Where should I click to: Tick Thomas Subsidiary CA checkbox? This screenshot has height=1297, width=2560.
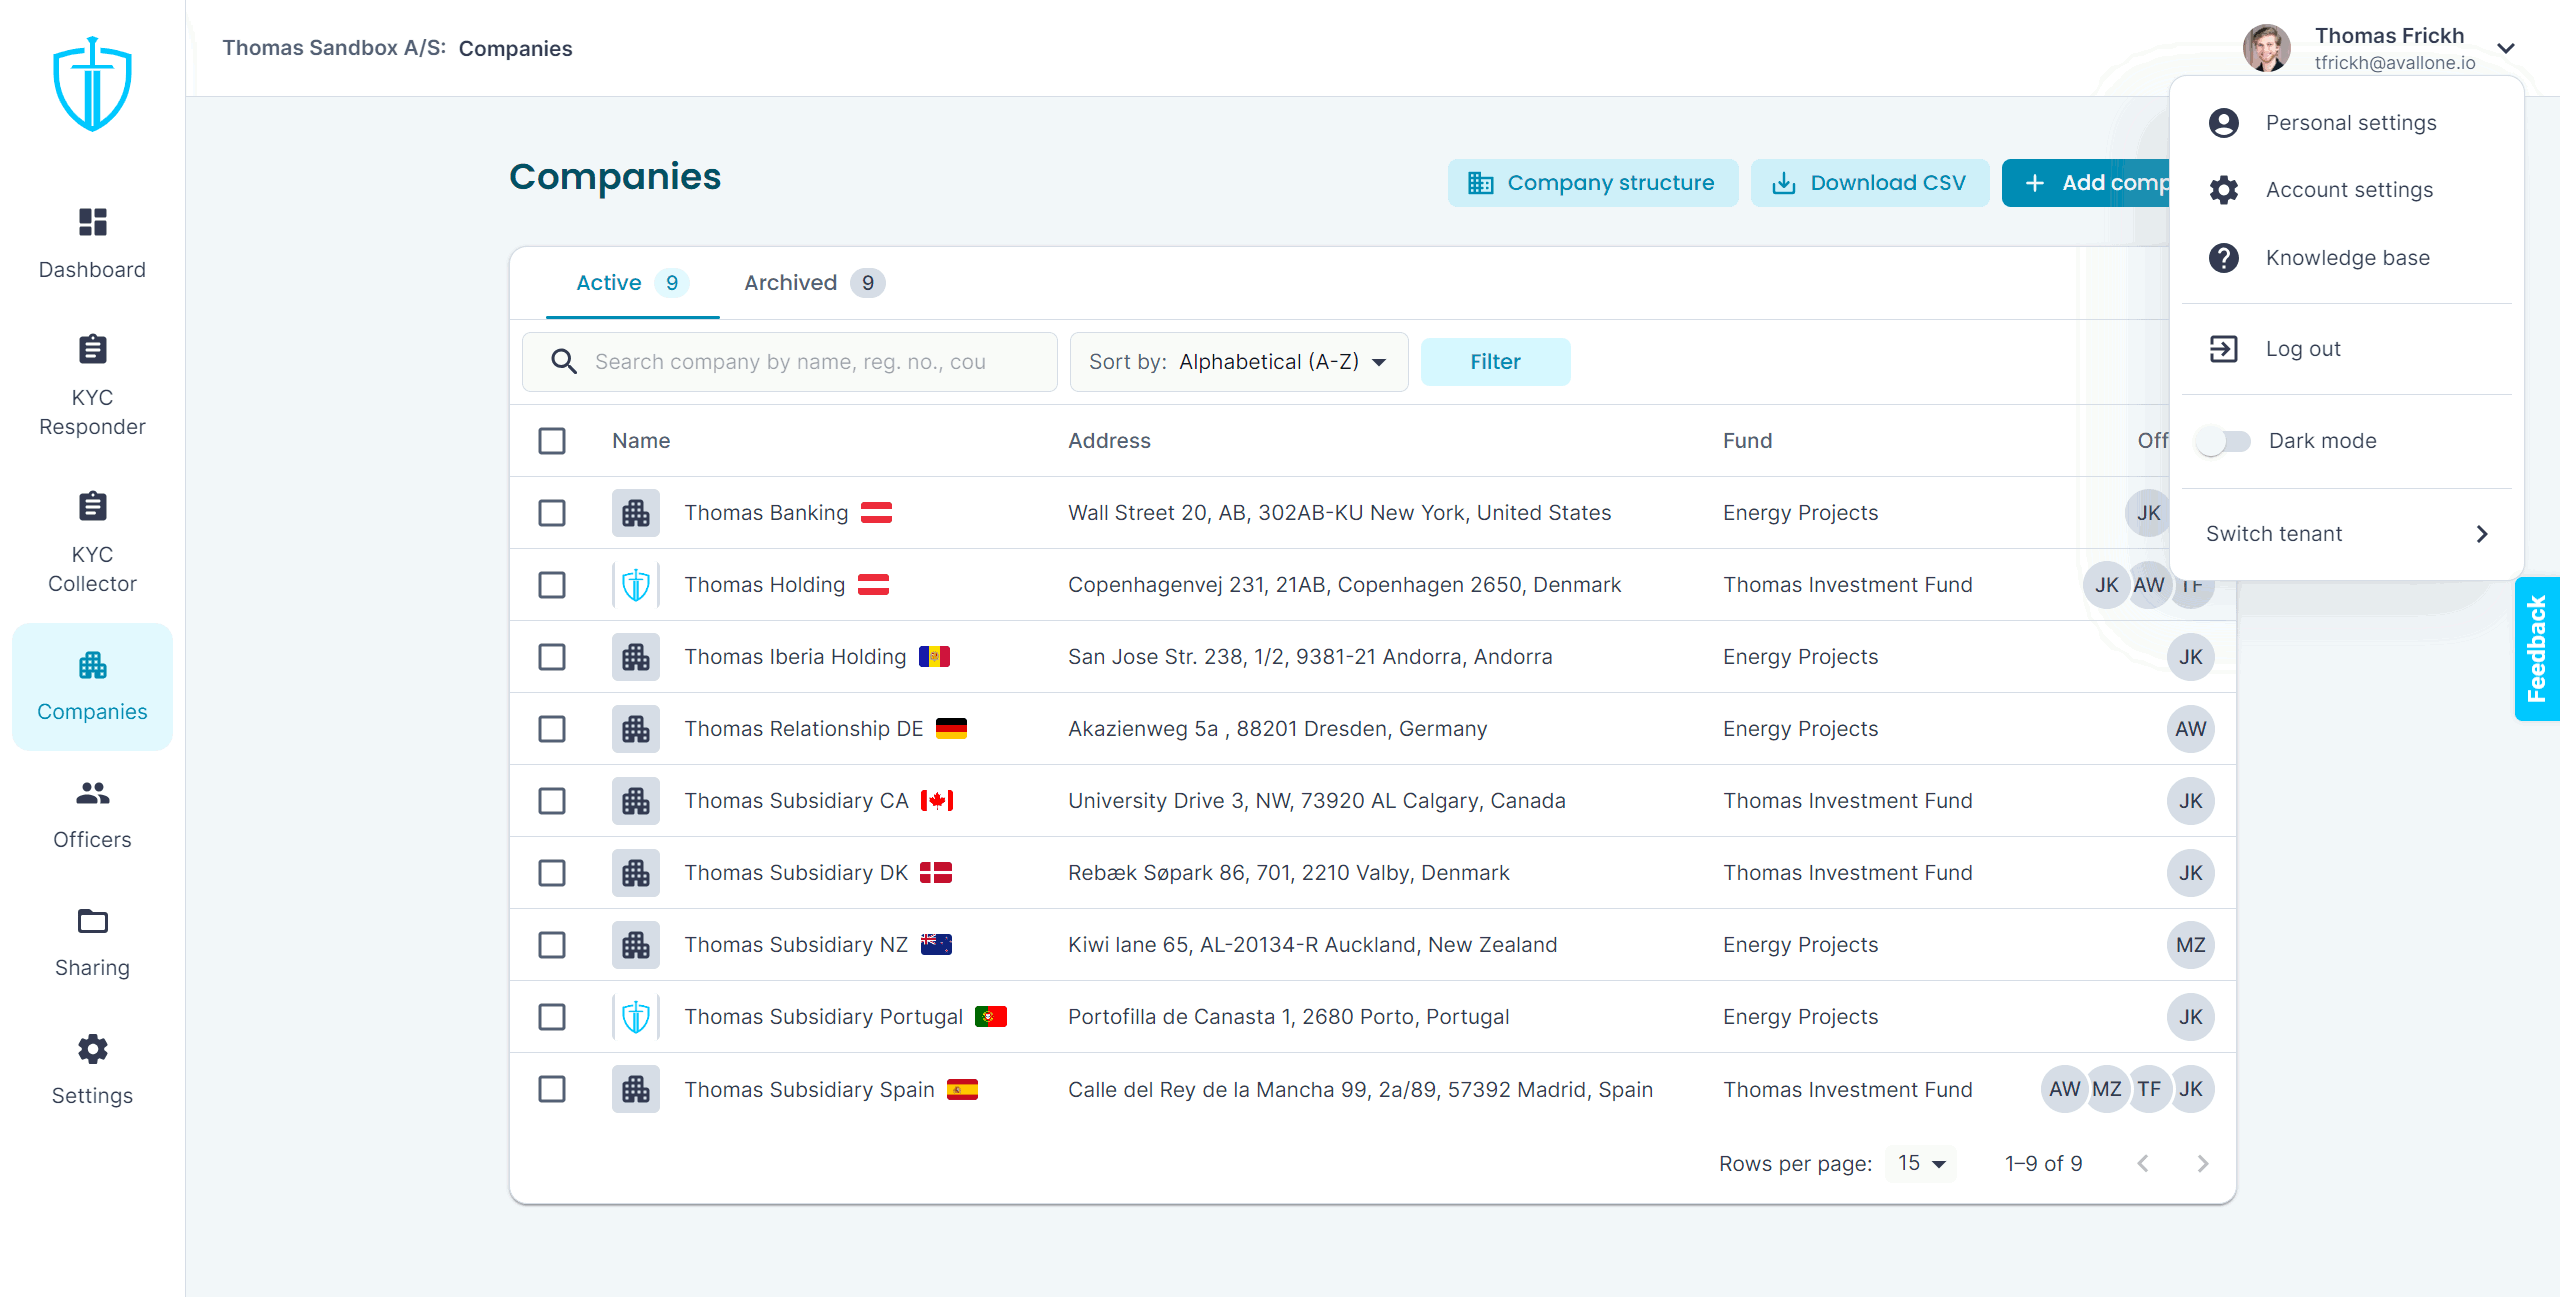tap(552, 801)
